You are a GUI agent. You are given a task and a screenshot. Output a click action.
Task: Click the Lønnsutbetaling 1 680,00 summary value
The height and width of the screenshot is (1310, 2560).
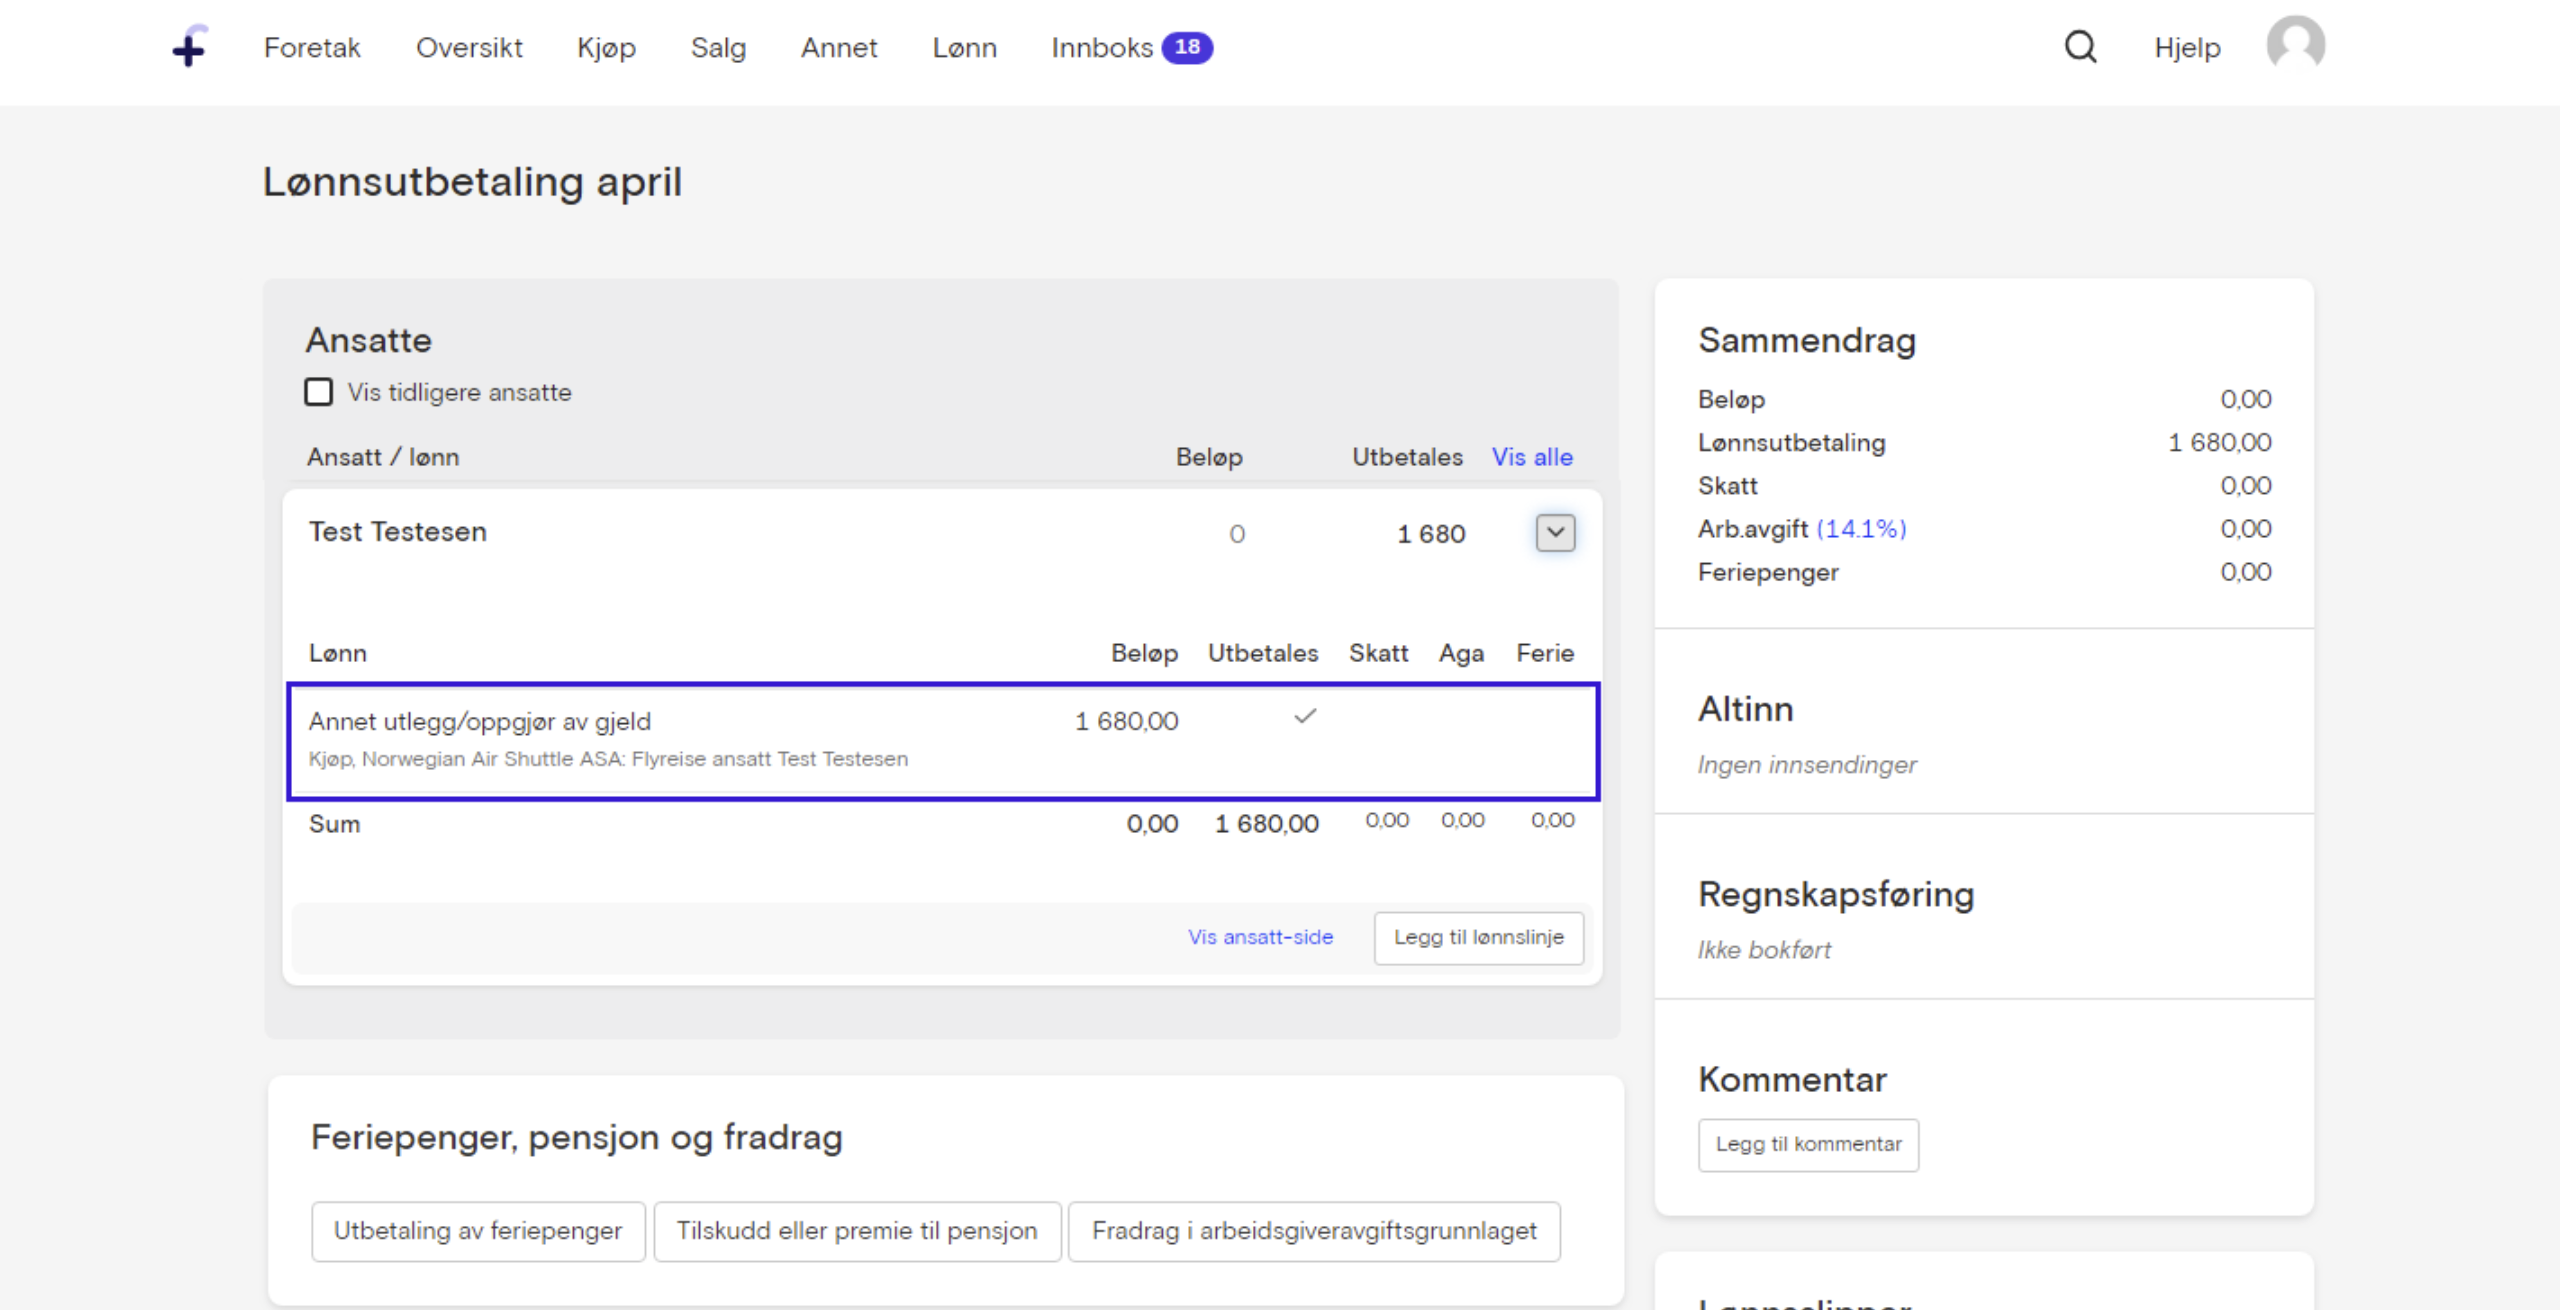pos(2219,442)
